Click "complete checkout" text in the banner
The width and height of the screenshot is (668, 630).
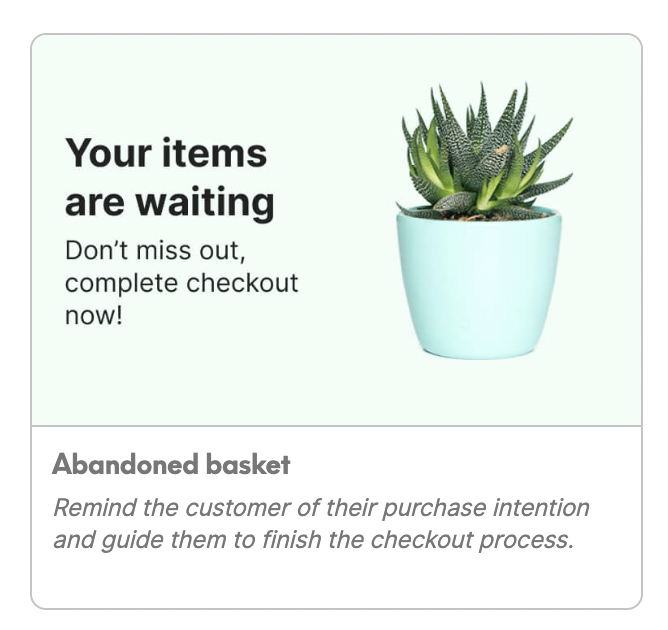[x=181, y=282]
